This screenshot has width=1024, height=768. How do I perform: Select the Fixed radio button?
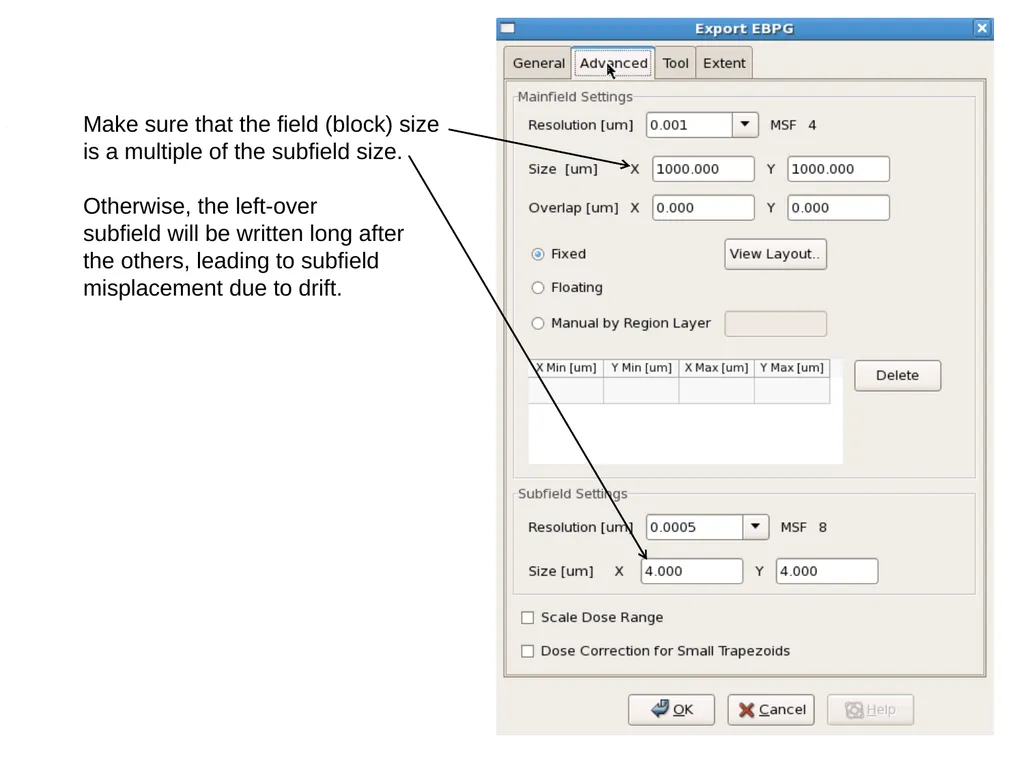537,254
